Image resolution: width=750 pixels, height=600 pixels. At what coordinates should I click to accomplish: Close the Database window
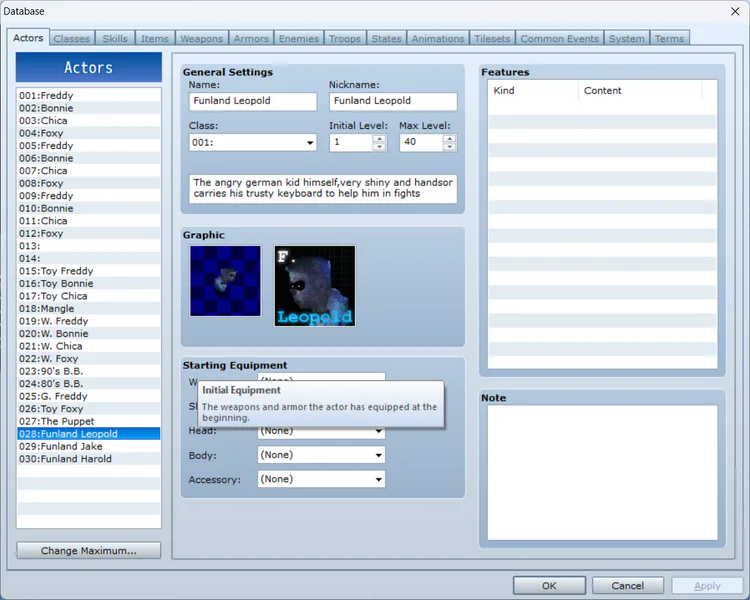(x=735, y=11)
